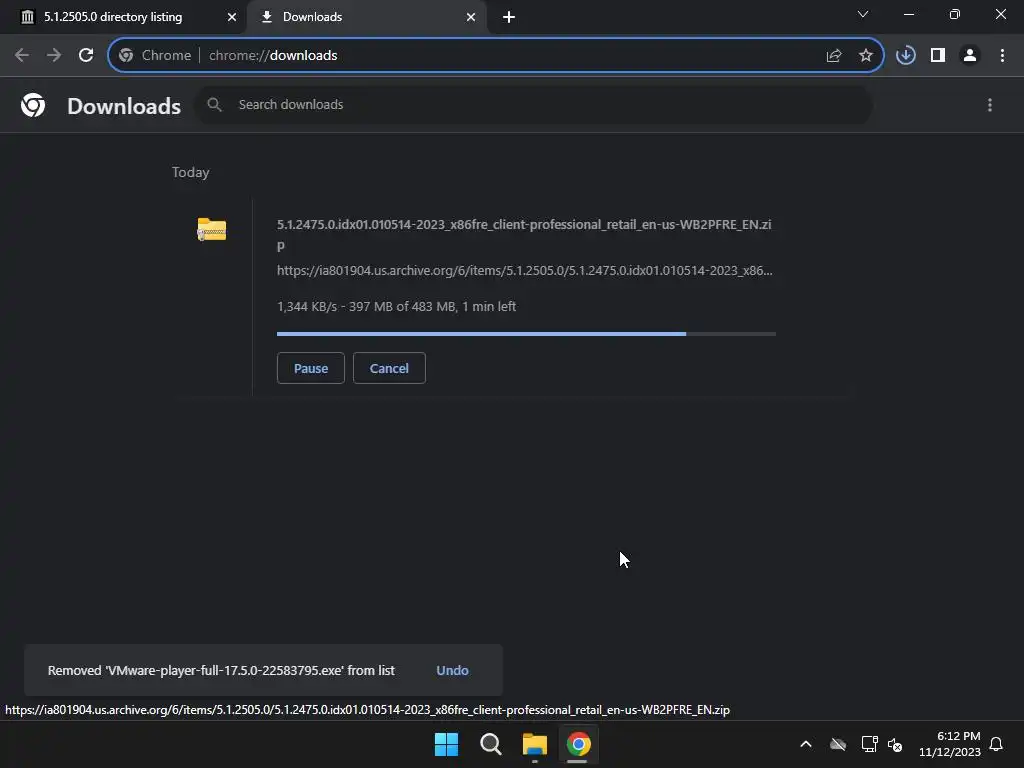Share this page icon in address bar
Screen dimensions: 1024x768
(x=833, y=56)
